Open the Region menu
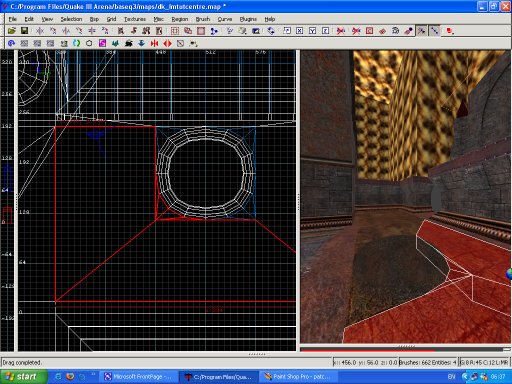 (x=180, y=19)
